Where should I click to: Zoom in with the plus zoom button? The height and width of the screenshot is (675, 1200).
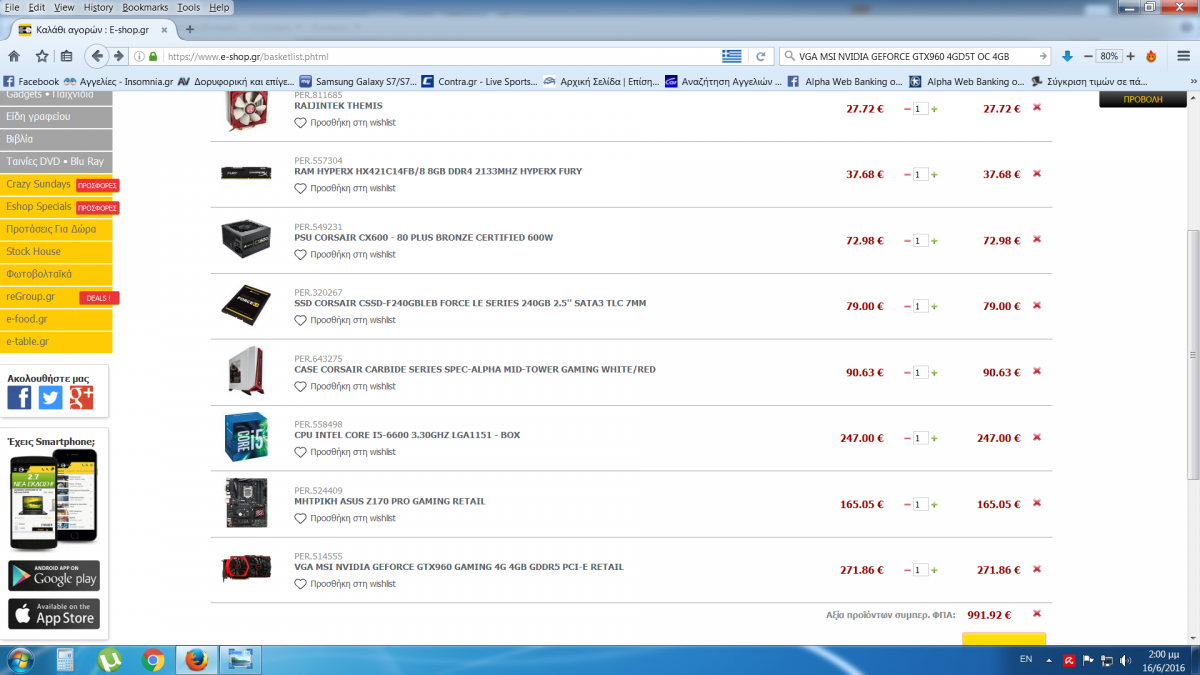coord(1131,56)
